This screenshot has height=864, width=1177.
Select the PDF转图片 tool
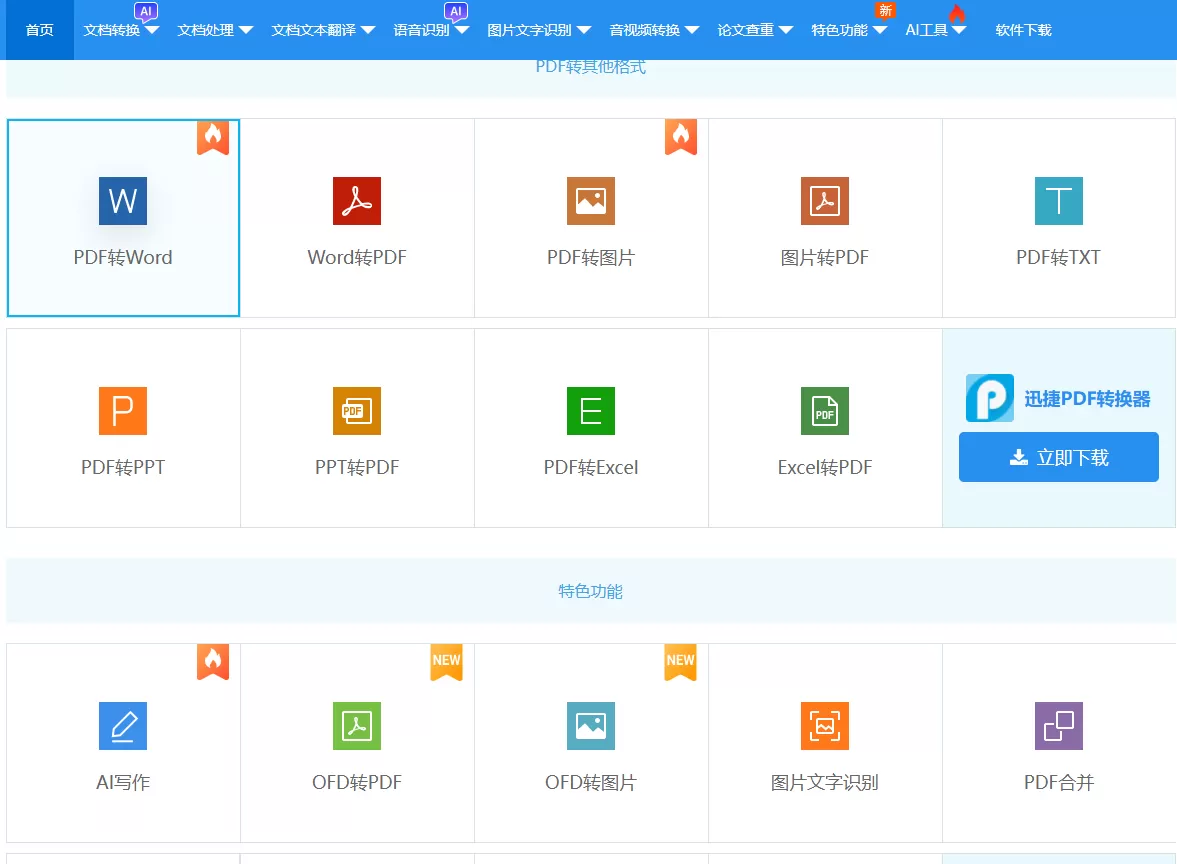click(590, 218)
